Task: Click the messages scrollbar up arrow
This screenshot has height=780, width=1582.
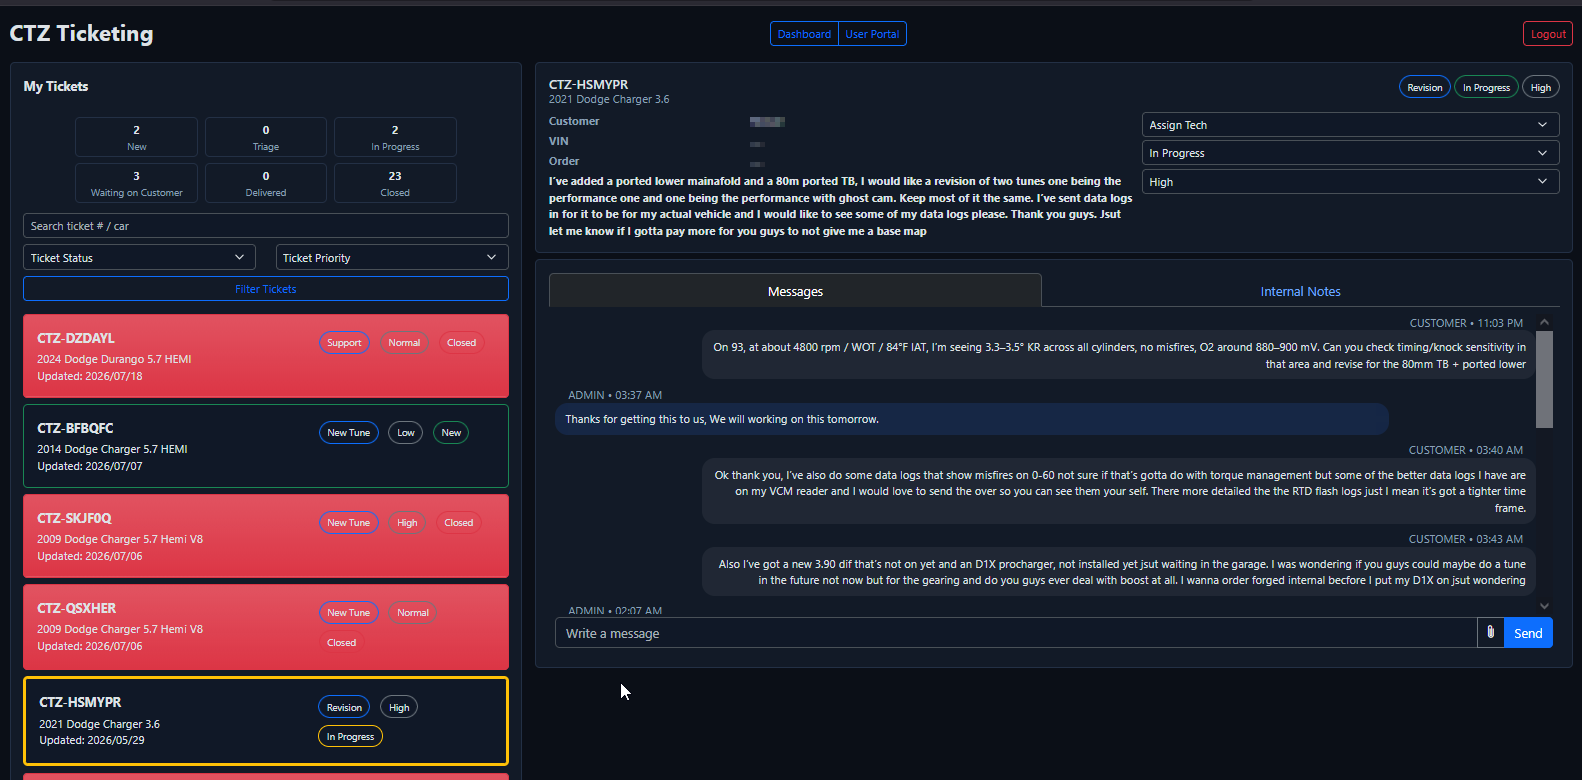Action: [1544, 322]
